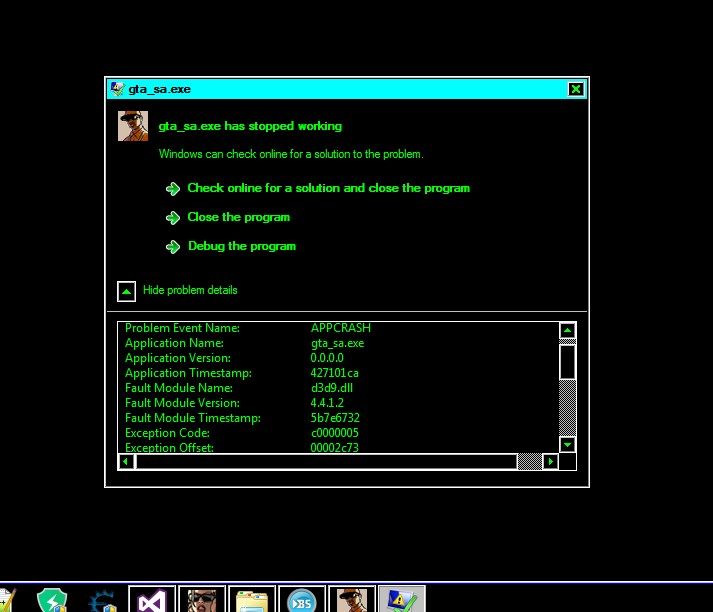Image resolution: width=713 pixels, height=612 pixels.
Task: Click the gta_sa.exe character icon in dialog
Action: point(133,126)
